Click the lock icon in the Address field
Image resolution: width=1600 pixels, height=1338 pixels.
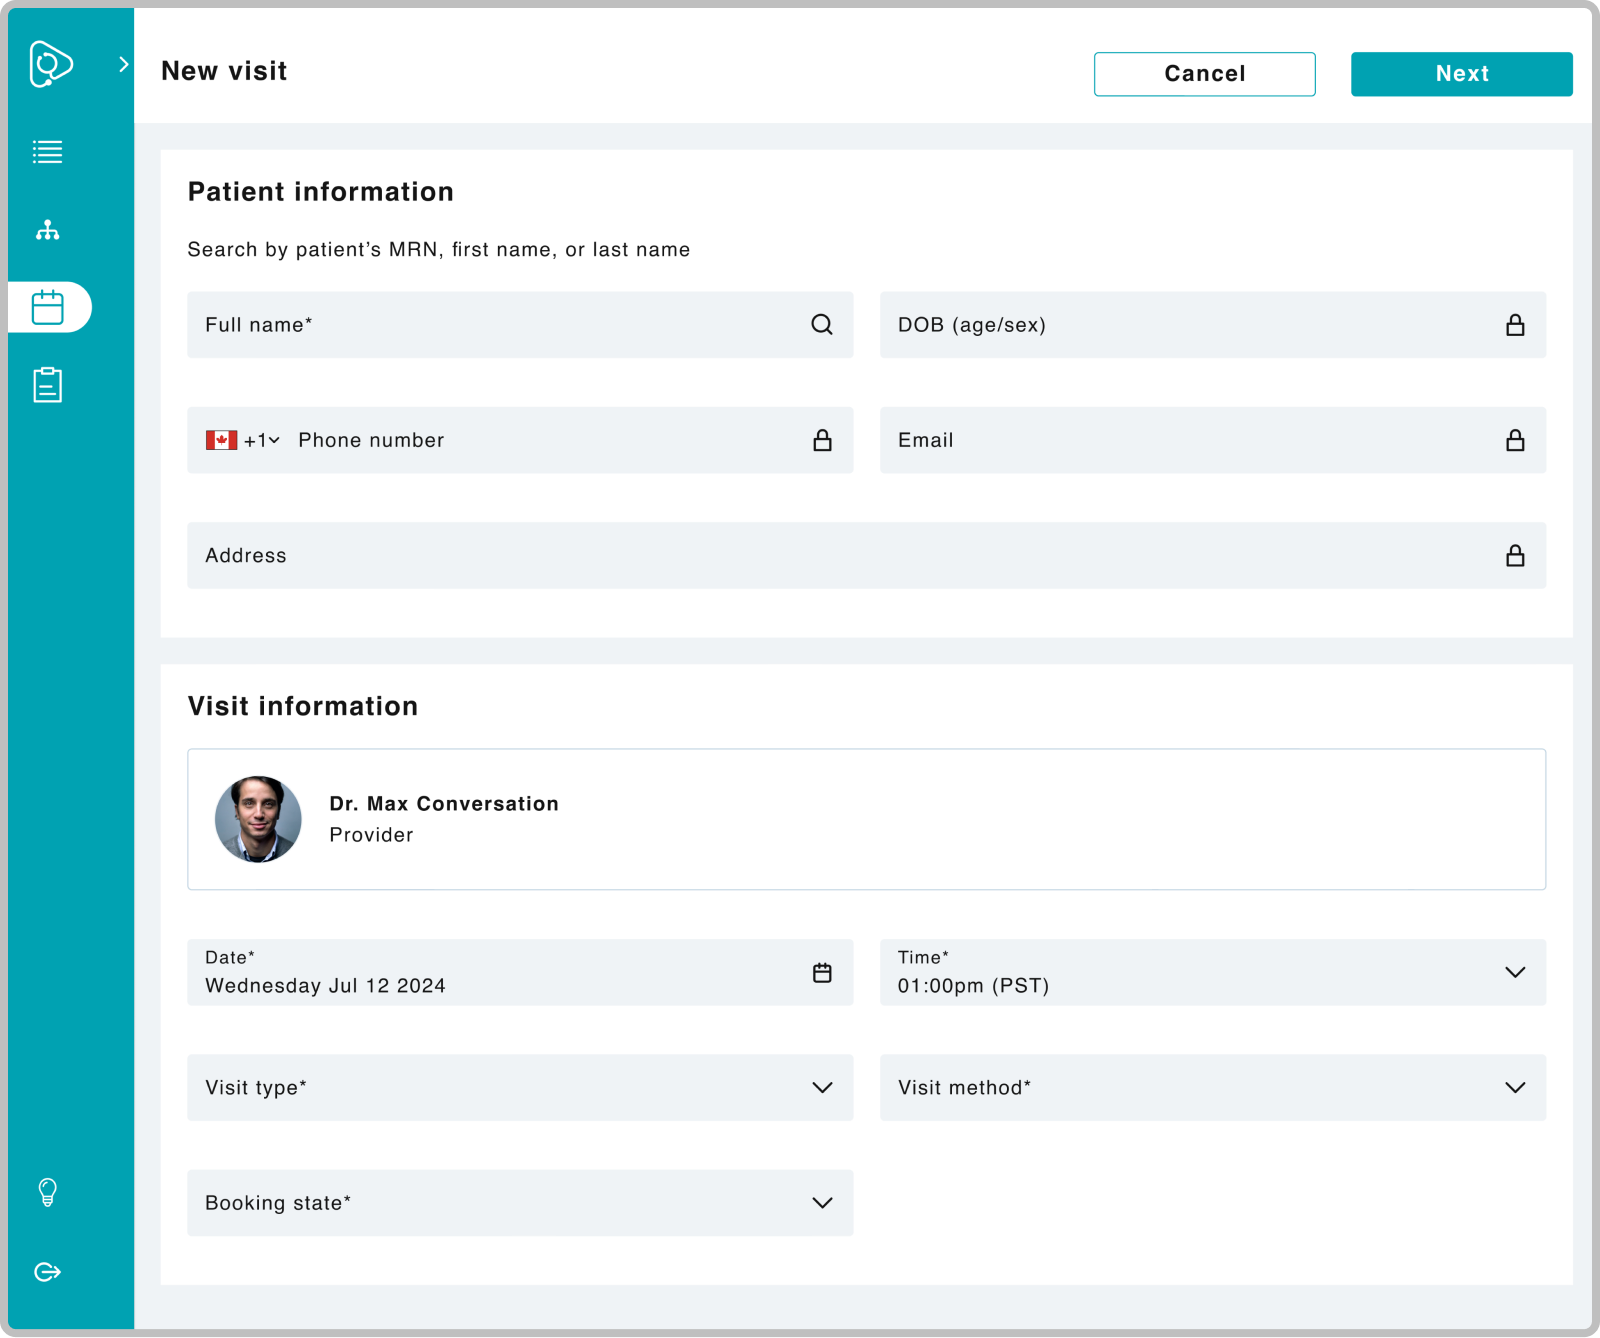pyautogui.click(x=1515, y=556)
